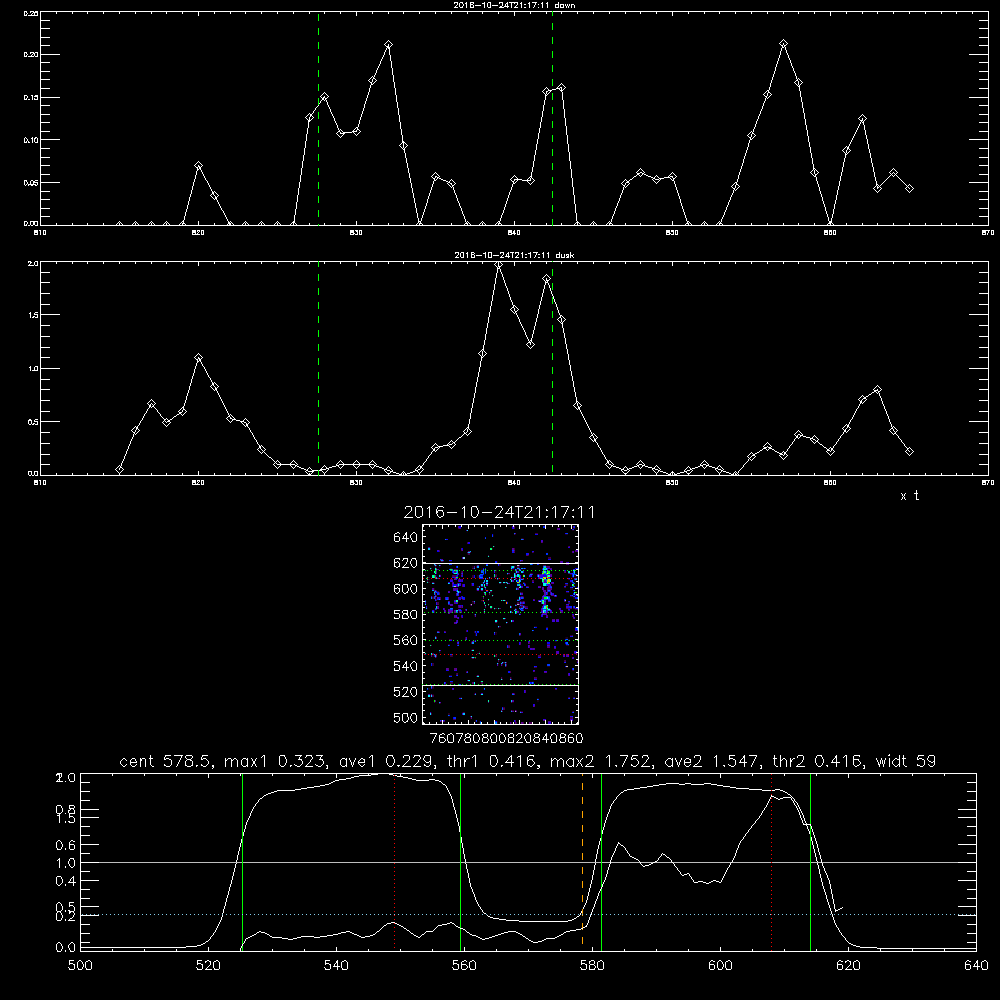Click the 640 label on bottom plot x-axis

(976, 966)
